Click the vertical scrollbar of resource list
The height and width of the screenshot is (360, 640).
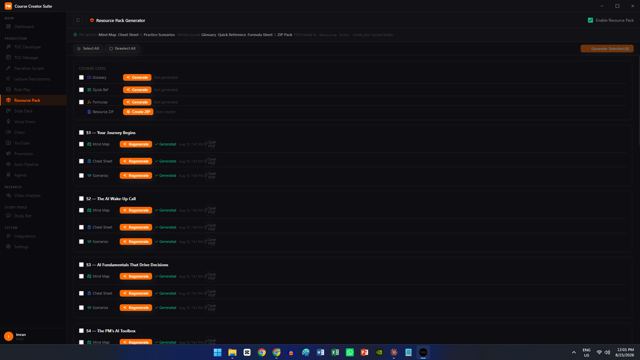(638, 100)
